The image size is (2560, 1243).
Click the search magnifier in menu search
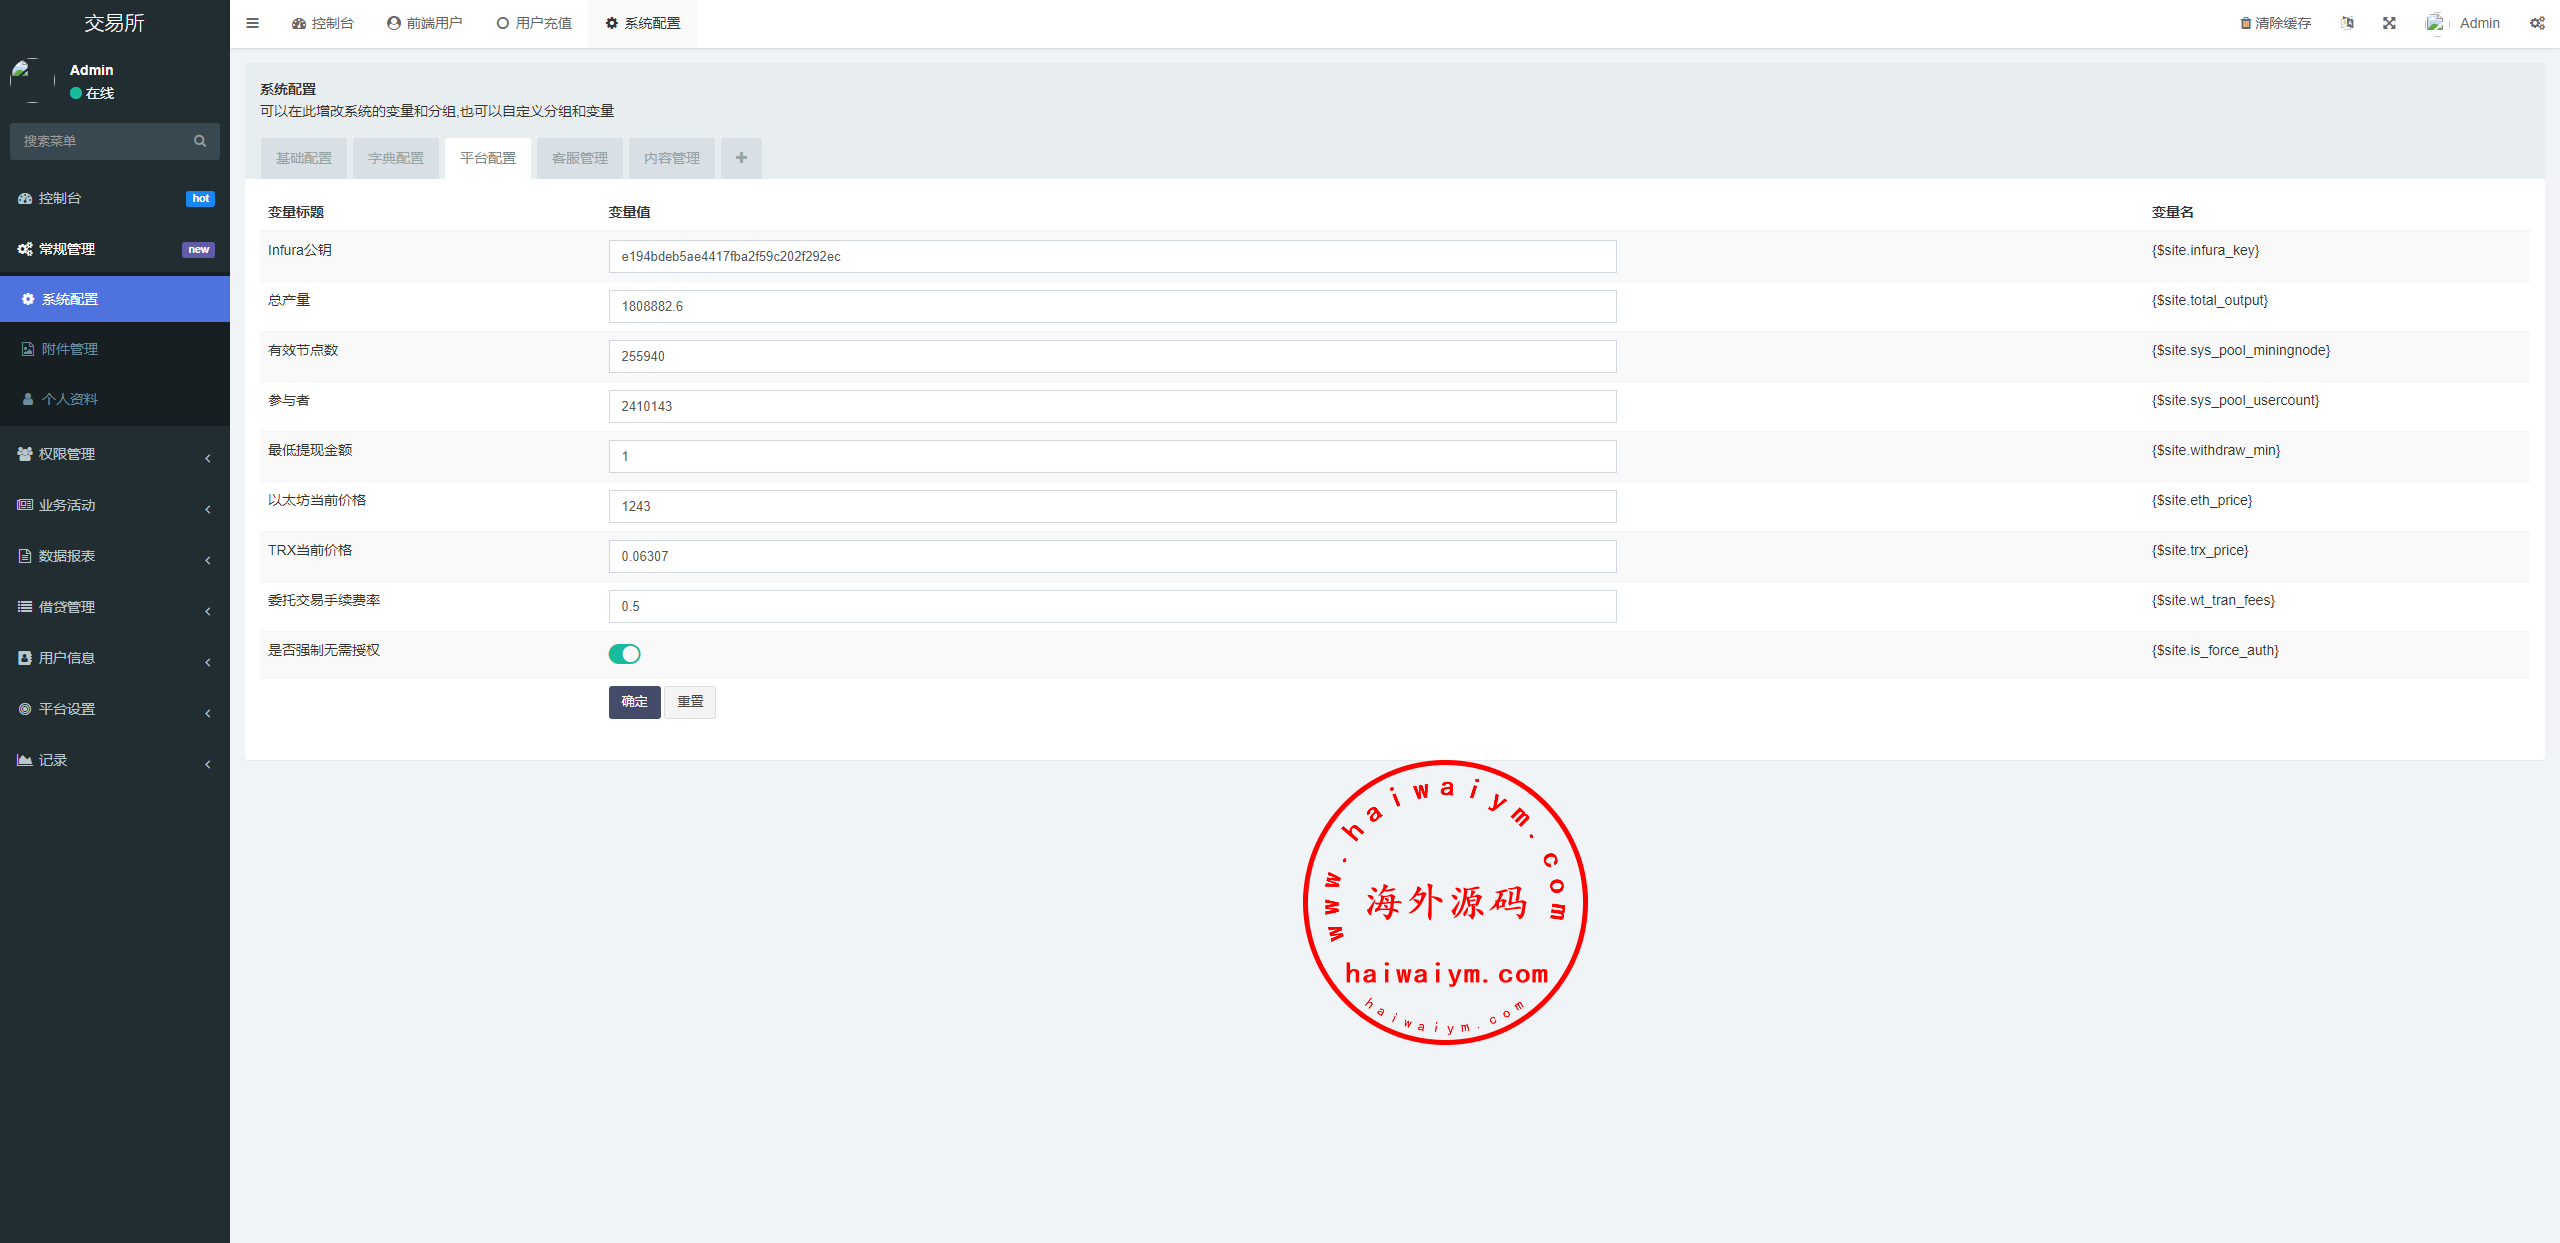pos(200,141)
